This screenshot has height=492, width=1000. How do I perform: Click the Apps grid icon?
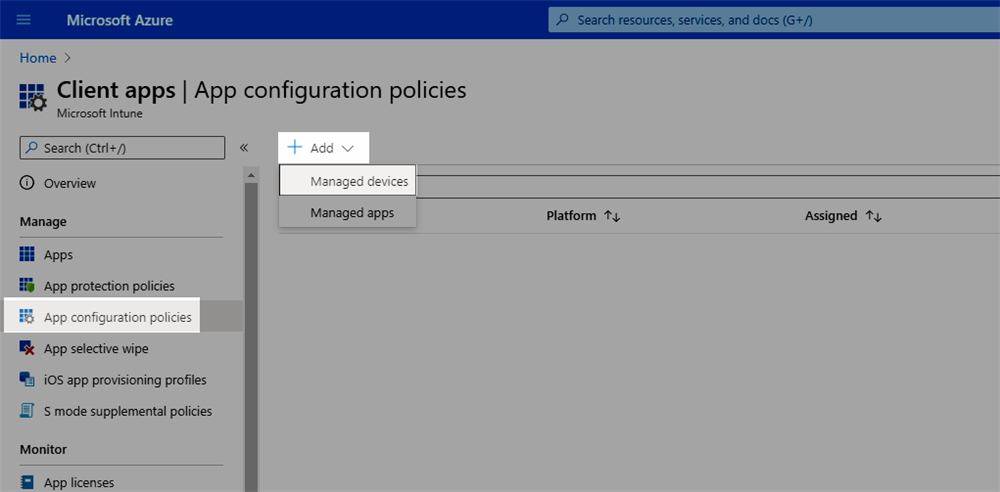tap(27, 255)
